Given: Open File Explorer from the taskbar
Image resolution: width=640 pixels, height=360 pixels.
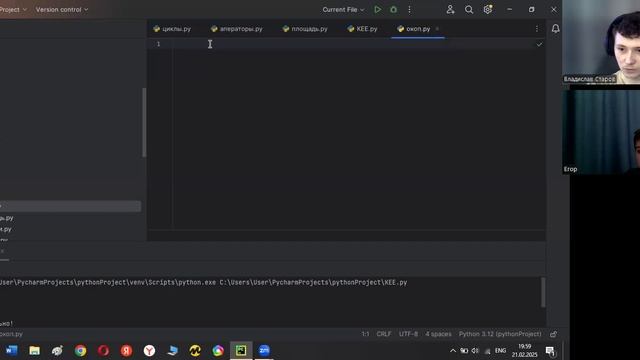Looking at the screenshot, I should [x=34, y=350].
